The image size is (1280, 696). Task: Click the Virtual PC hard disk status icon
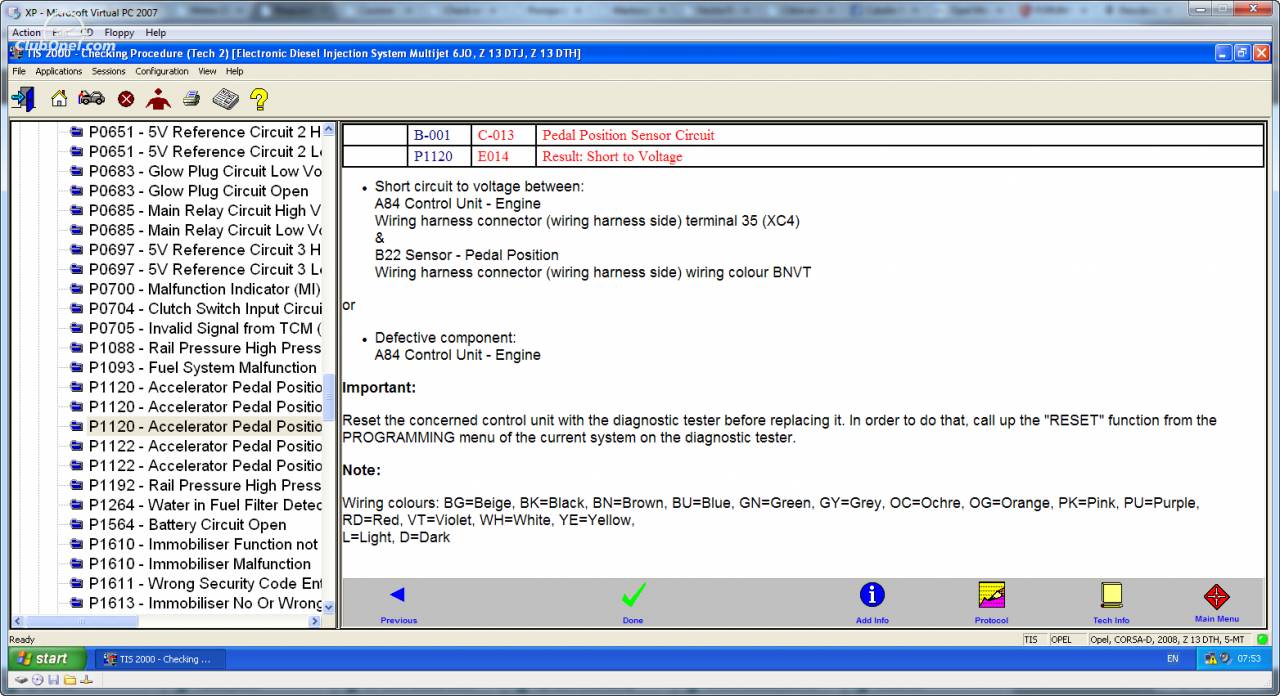point(20,680)
